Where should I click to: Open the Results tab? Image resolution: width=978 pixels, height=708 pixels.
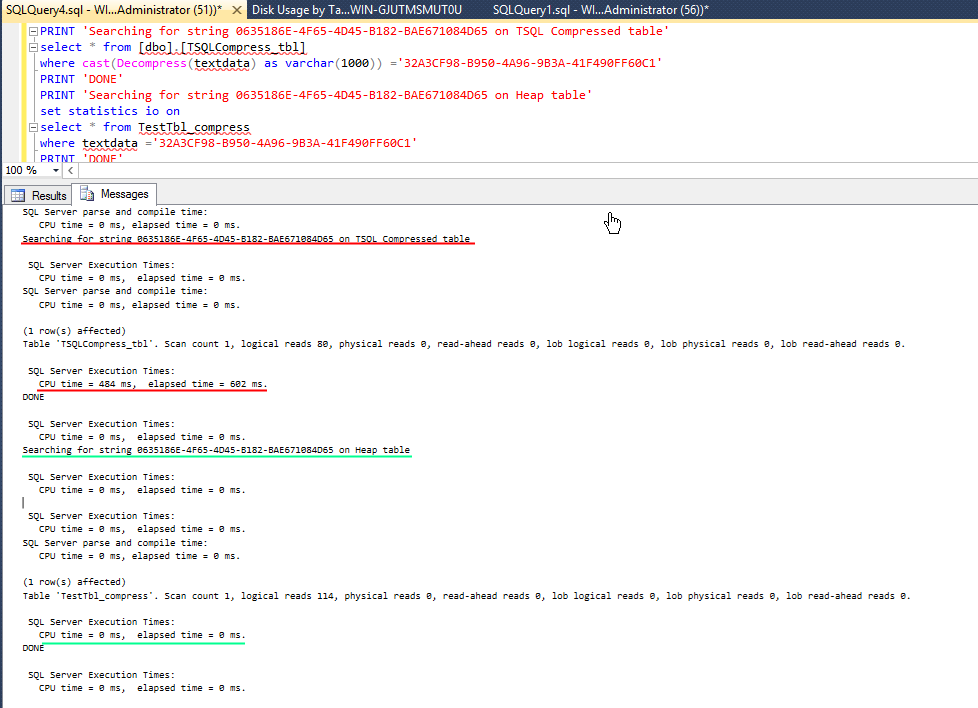tap(38, 195)
